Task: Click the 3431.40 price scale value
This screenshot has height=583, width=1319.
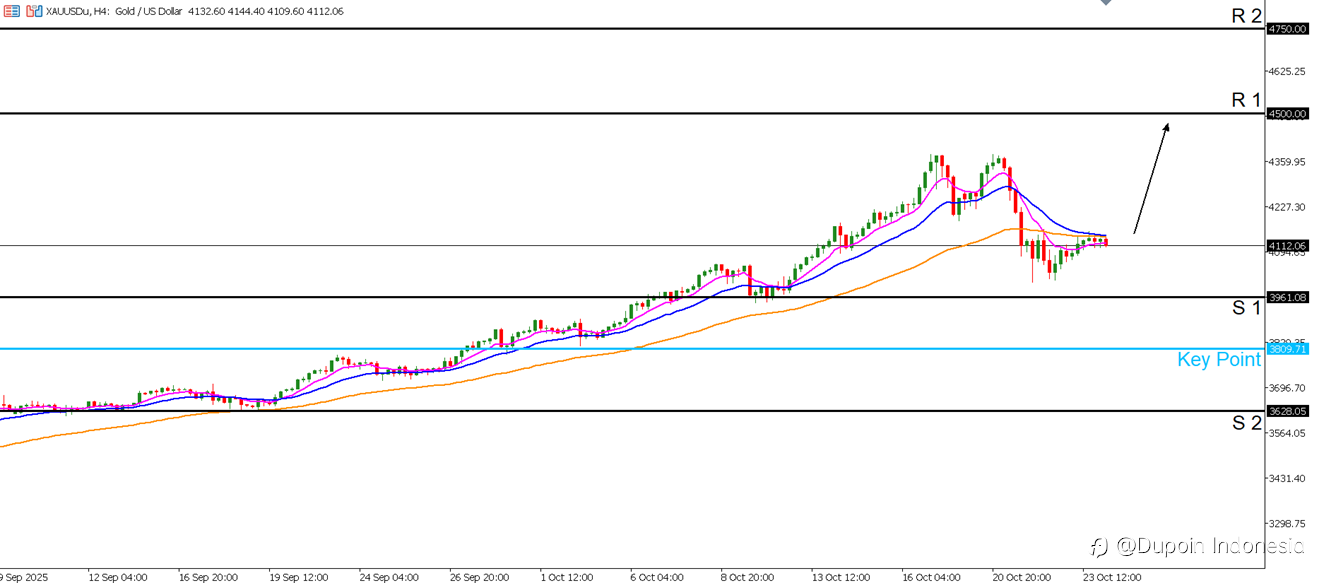Action: pyautogui.click(x=1287, y=478)
